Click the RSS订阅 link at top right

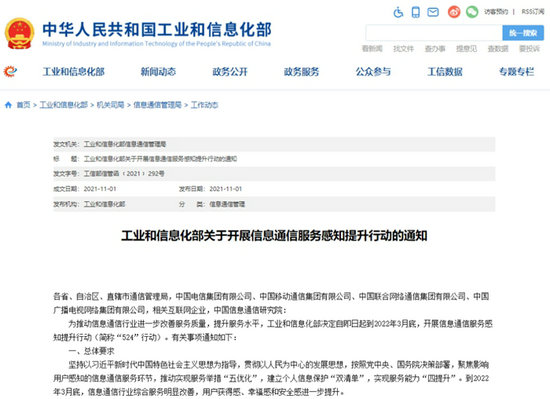click(x=533, y=12)
